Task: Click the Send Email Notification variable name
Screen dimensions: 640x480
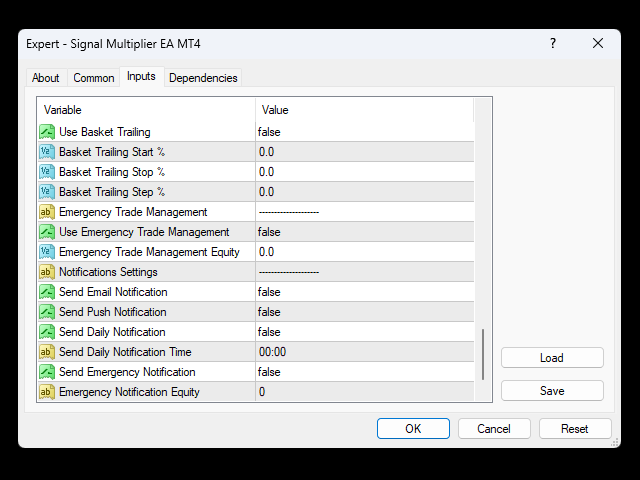Action: pyautogui.click(x=113, y=292)
